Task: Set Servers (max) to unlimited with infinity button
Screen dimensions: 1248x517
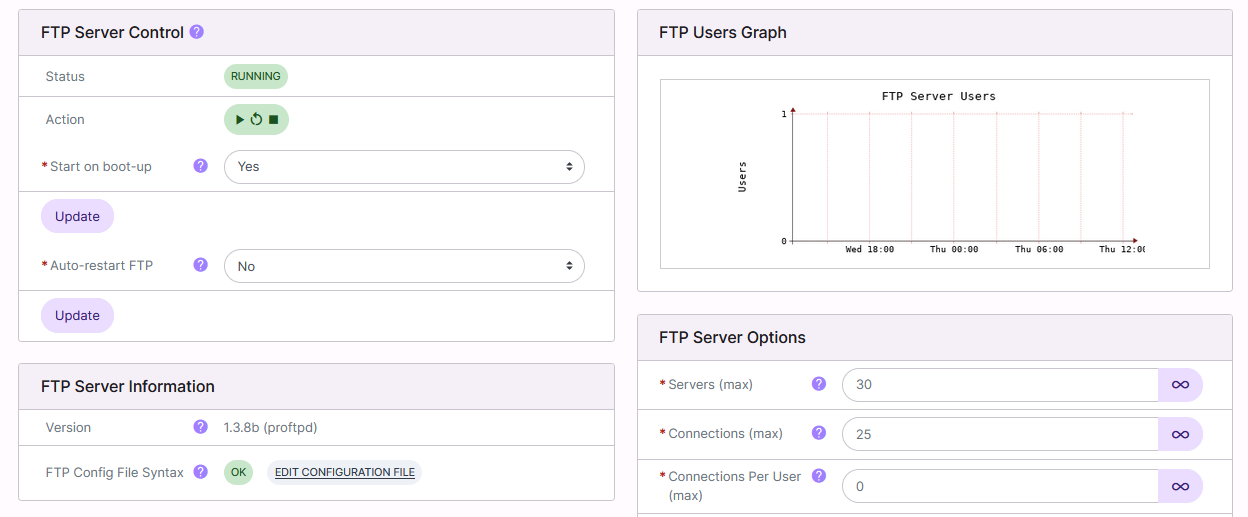Action: 1180,385
